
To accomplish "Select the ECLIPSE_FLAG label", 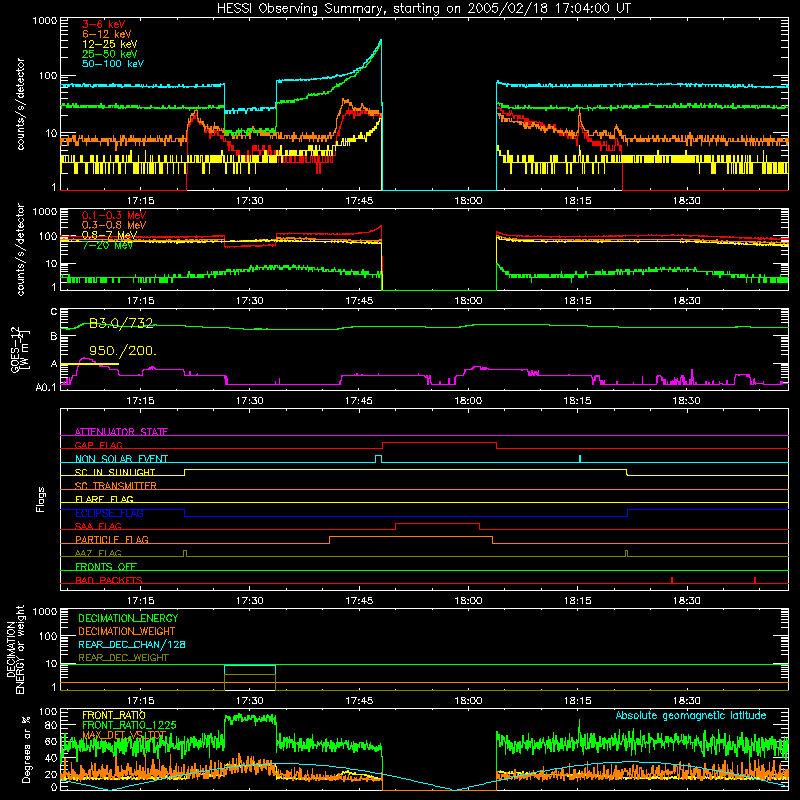I will (109, 513).
